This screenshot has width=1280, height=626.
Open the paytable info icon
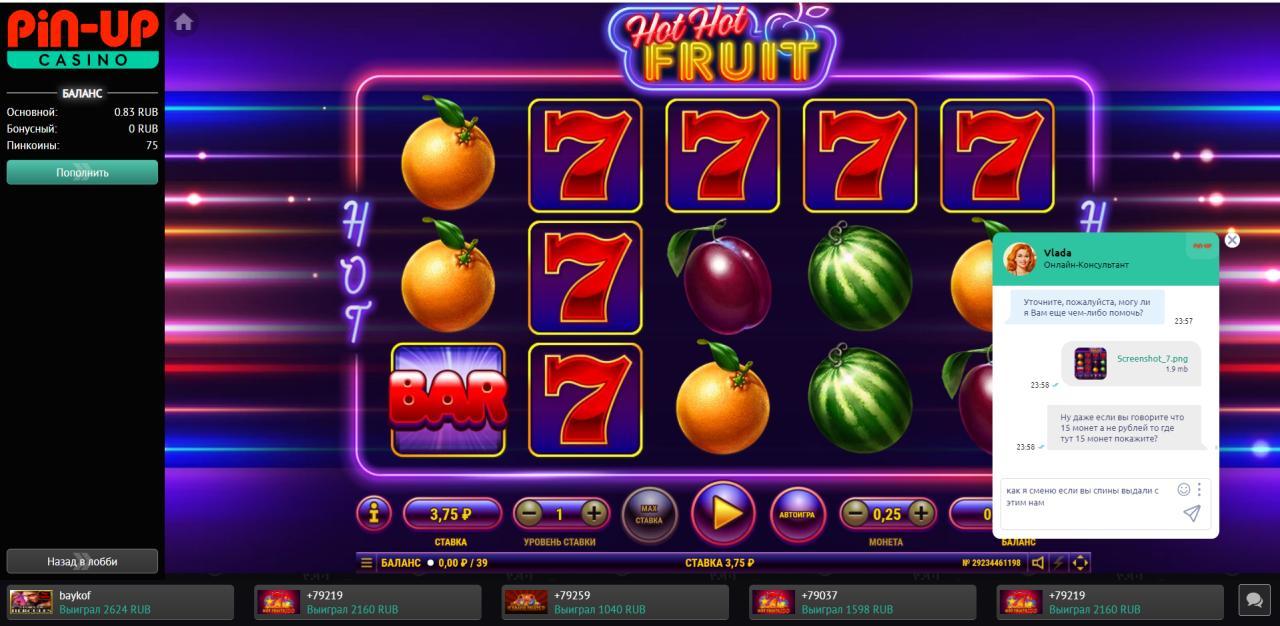(x=374, y=513)
